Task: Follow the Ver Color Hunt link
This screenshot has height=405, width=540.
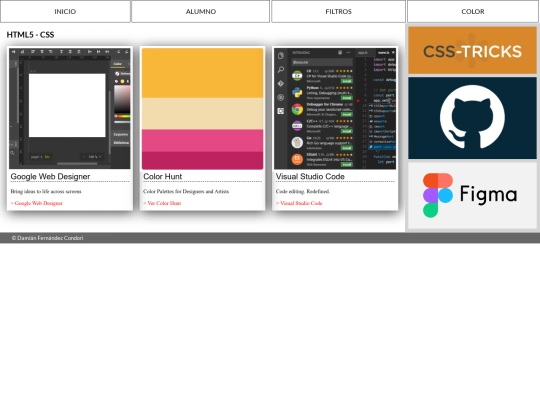Action: [162, 203]
